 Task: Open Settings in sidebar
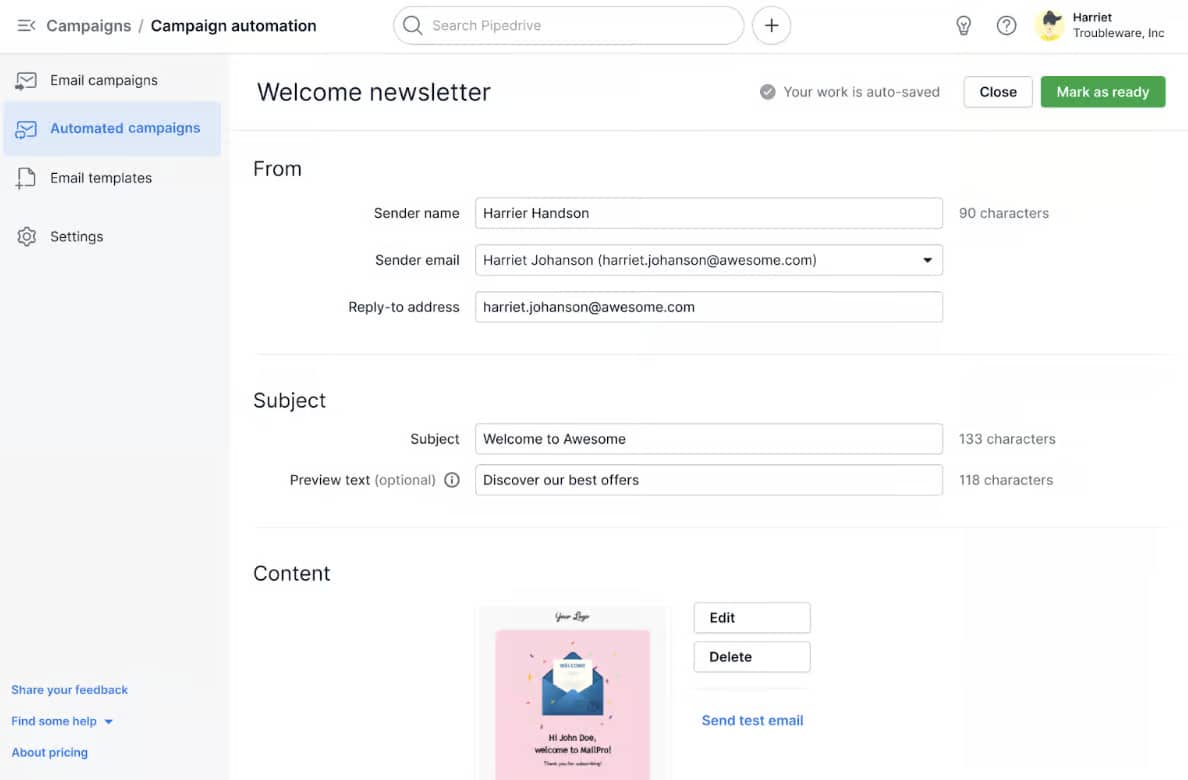click(77, 237)
